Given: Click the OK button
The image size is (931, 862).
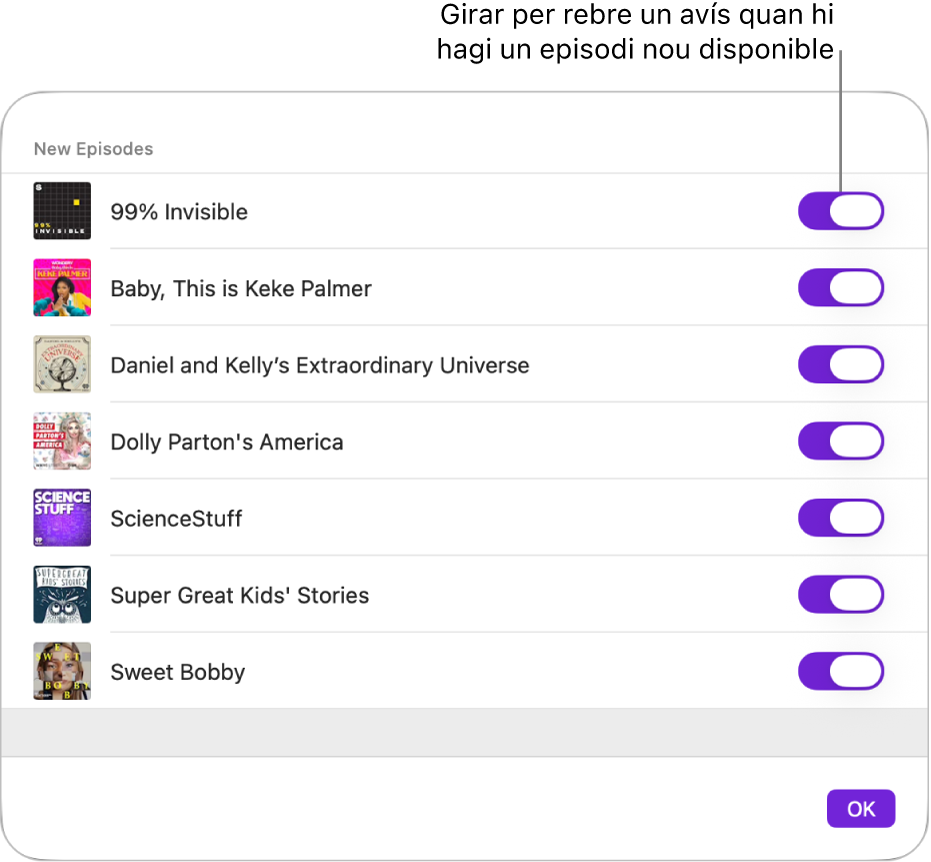Looking at the screenshot, I should coord(861,808).
